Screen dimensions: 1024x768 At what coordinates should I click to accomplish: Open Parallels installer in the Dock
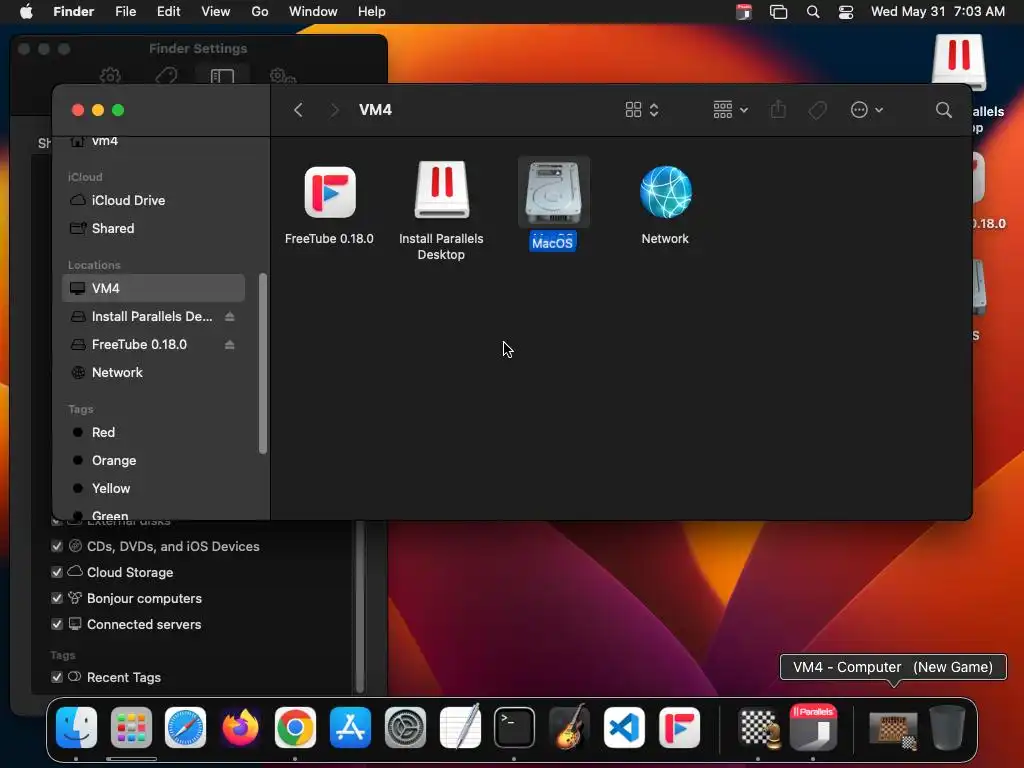[813, 727]
